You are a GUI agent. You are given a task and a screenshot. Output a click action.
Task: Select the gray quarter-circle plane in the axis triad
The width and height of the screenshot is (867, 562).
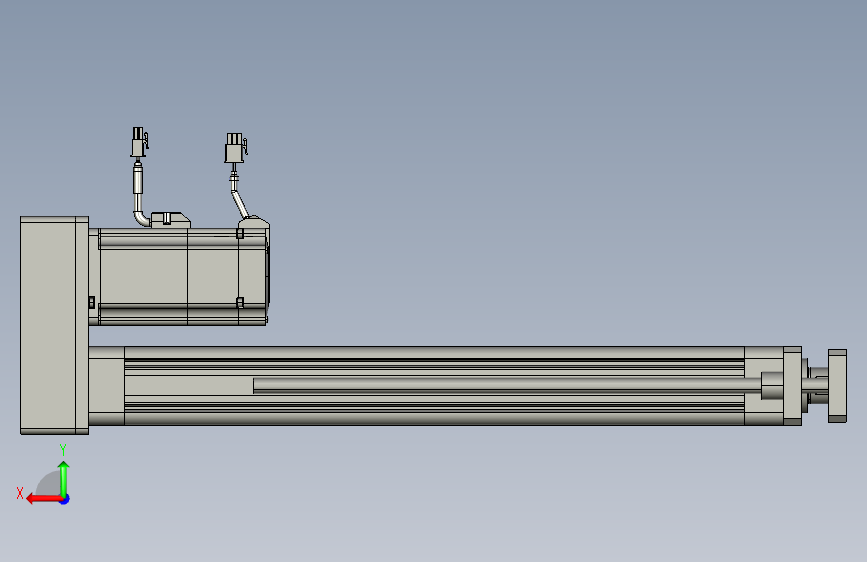coord(49,483)
